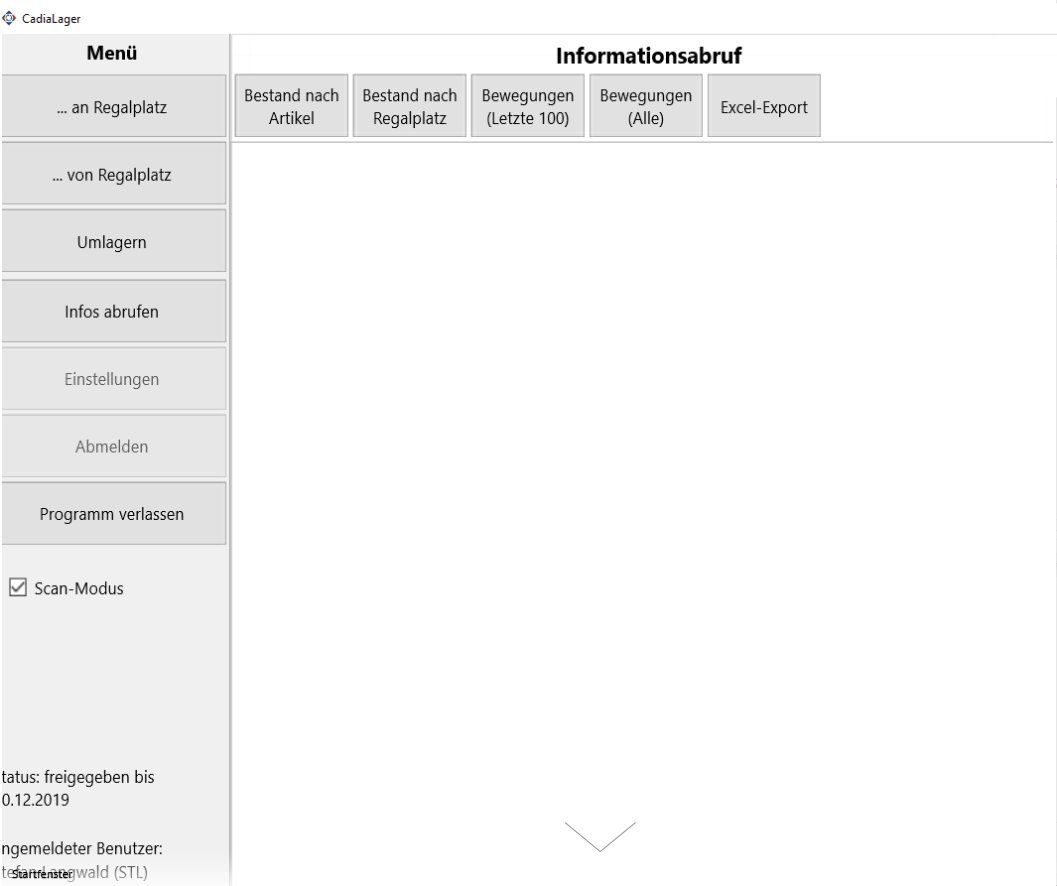Click the CadiaLager app icon in title bar
Viewport: 1057px width, 886px height.
pos(10,17)
